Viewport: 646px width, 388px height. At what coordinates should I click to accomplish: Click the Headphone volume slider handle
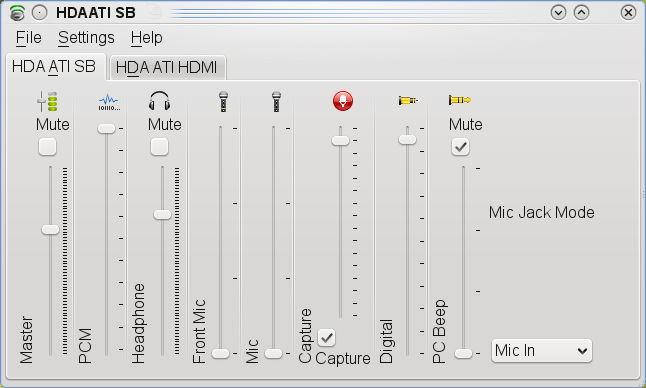(x=162, y=214)
